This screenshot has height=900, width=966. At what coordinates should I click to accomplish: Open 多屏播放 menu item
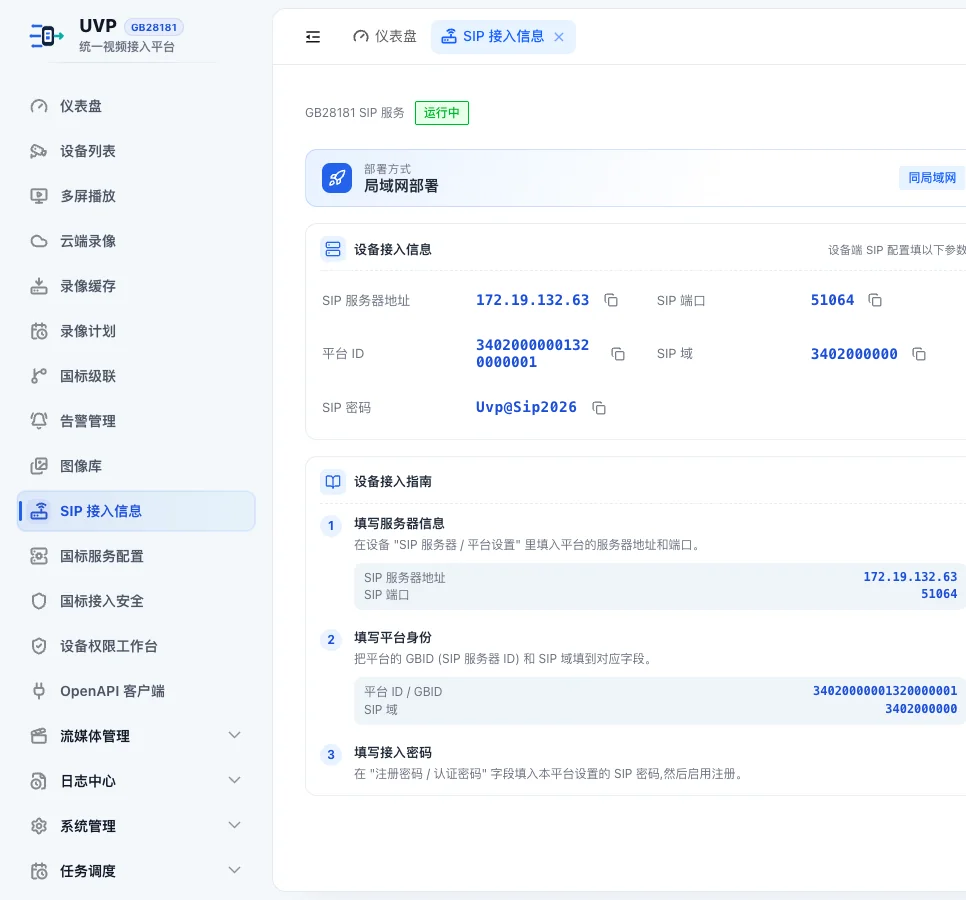click(136, 196)
